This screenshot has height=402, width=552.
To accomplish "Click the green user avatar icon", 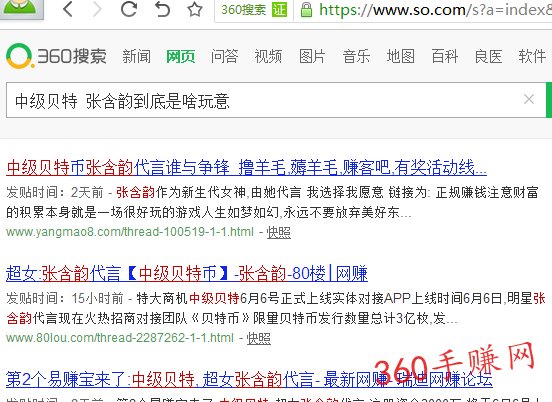I will click(20, 8).
